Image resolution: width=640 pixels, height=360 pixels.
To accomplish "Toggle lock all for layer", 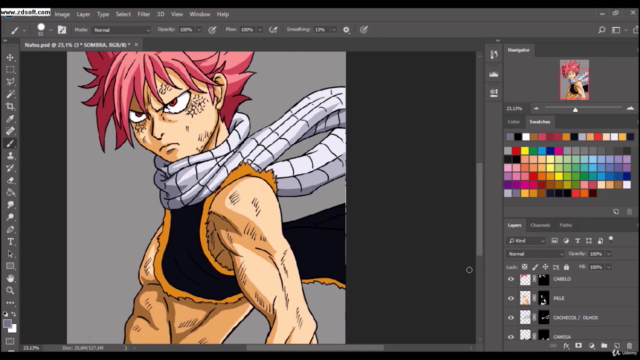I will point(566,267).
